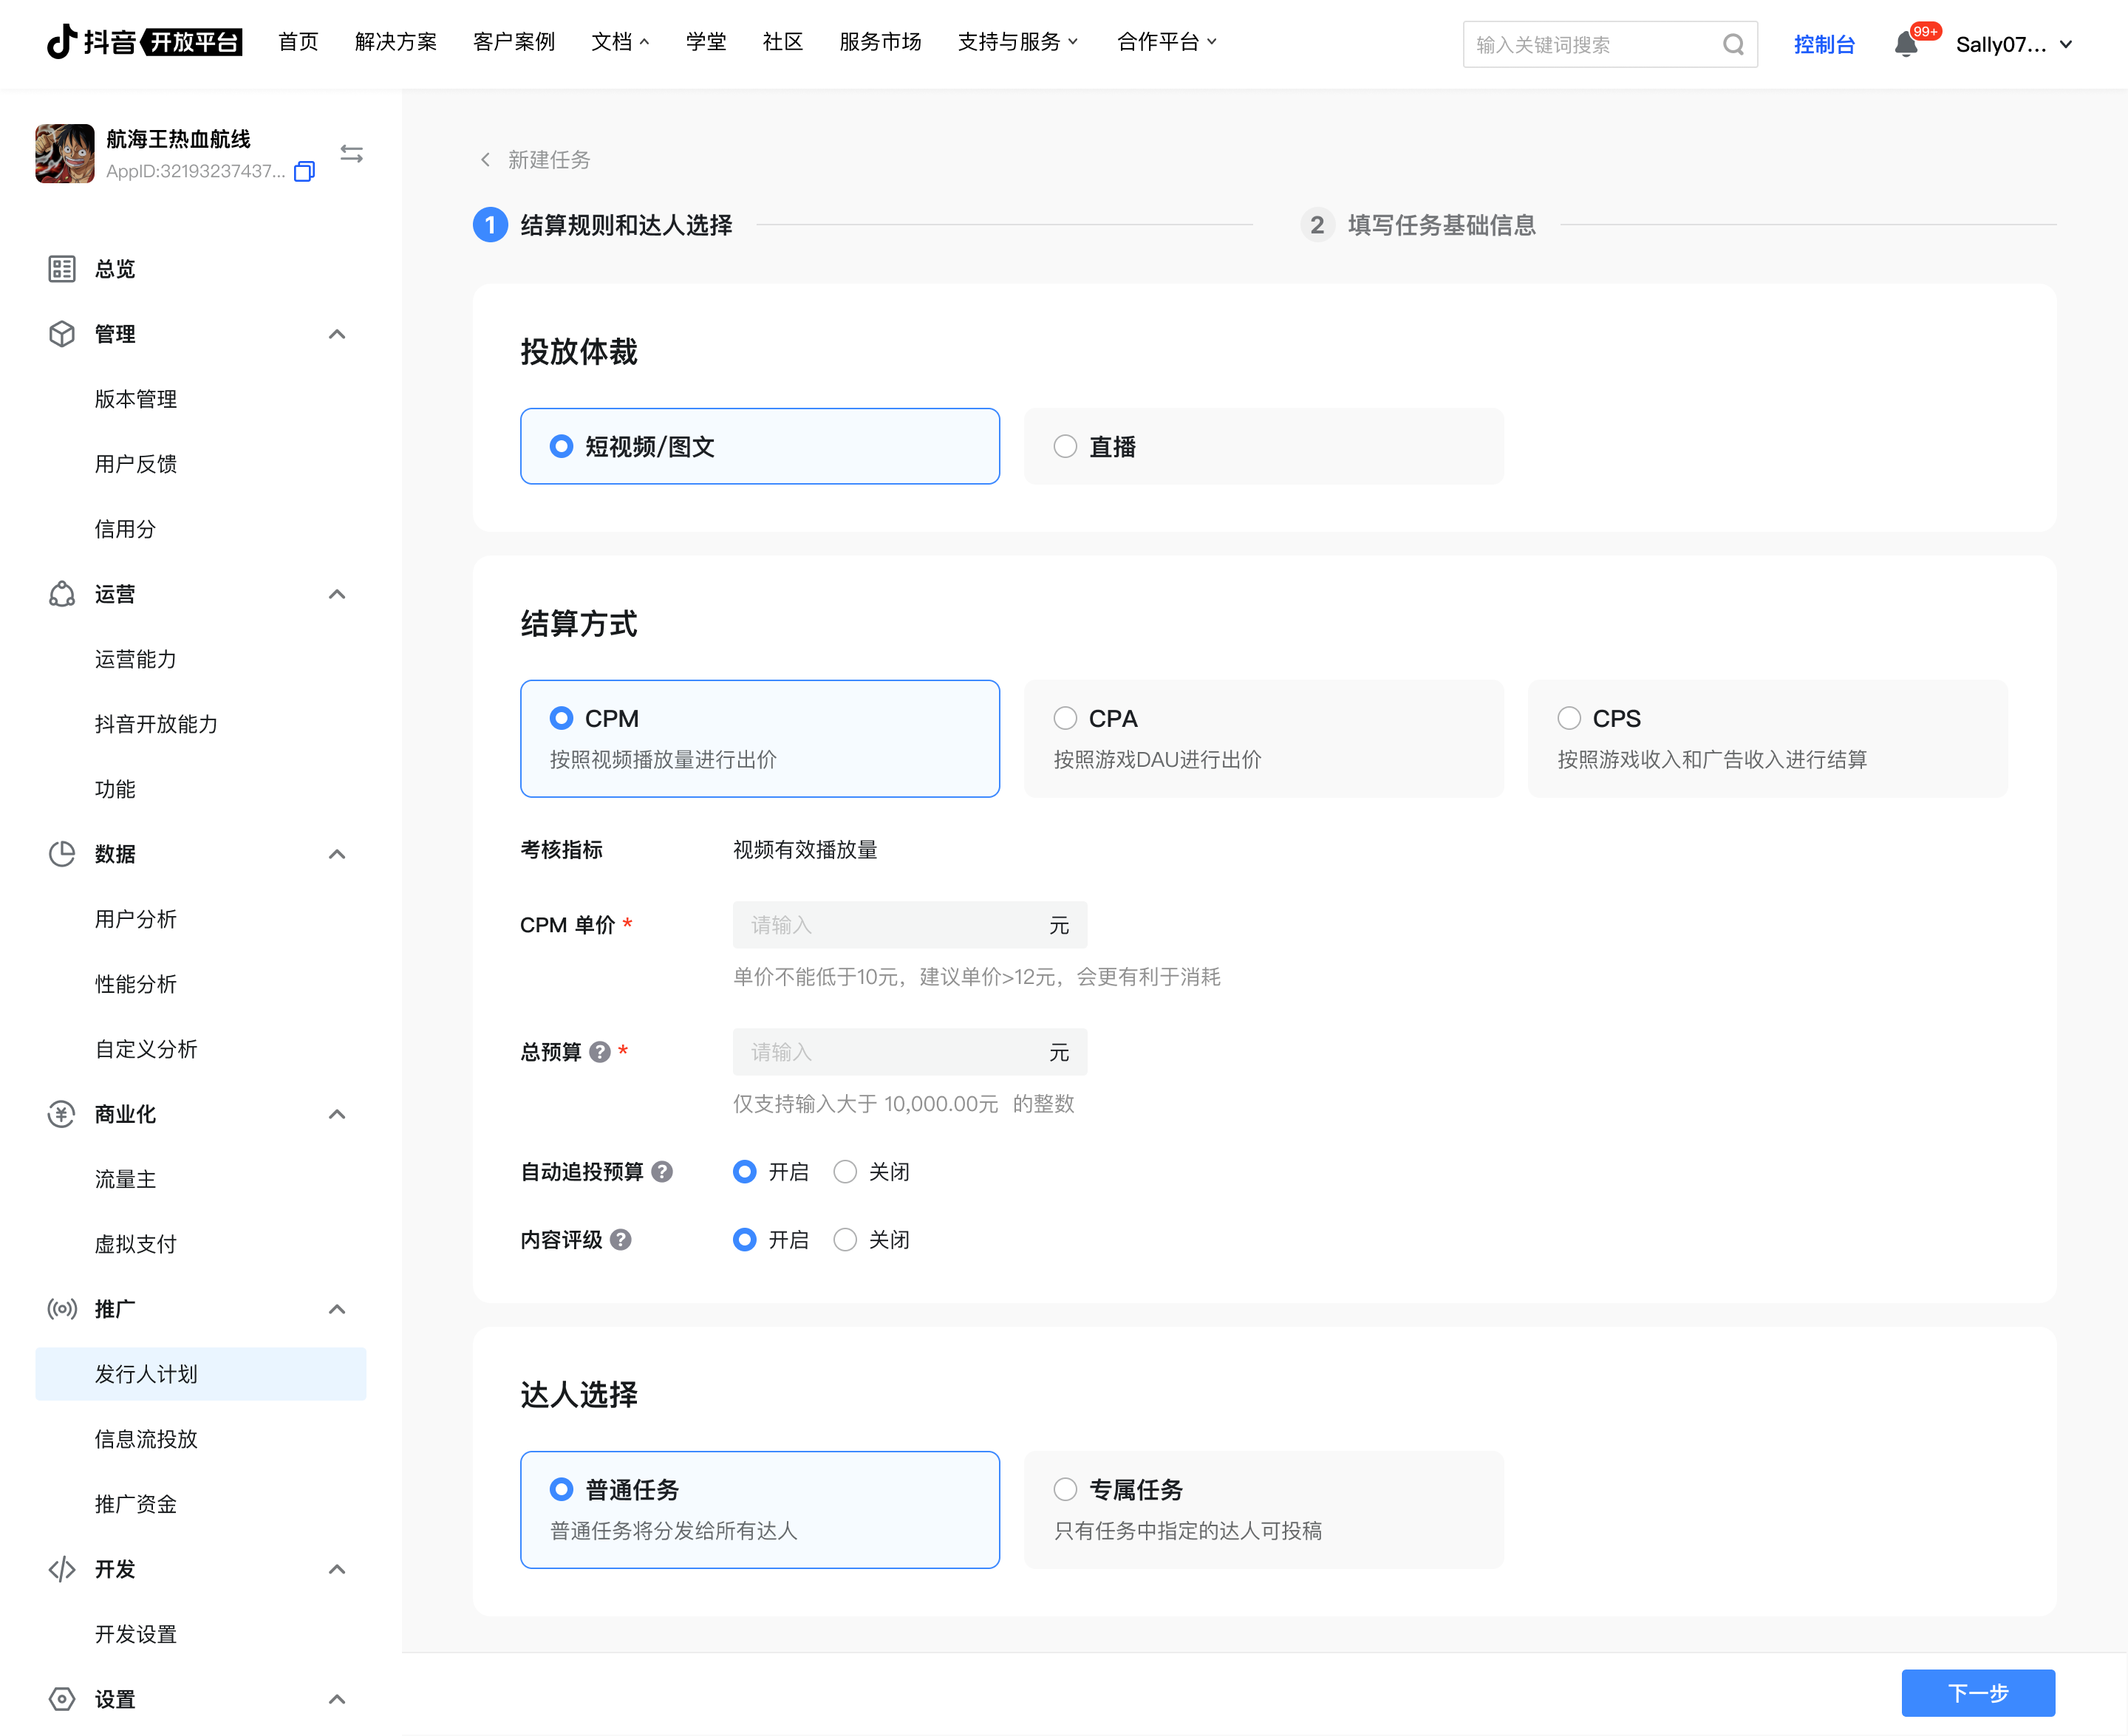Click help icon next to 自动追投预算

pyautogui.click(x=662, y=1172)
